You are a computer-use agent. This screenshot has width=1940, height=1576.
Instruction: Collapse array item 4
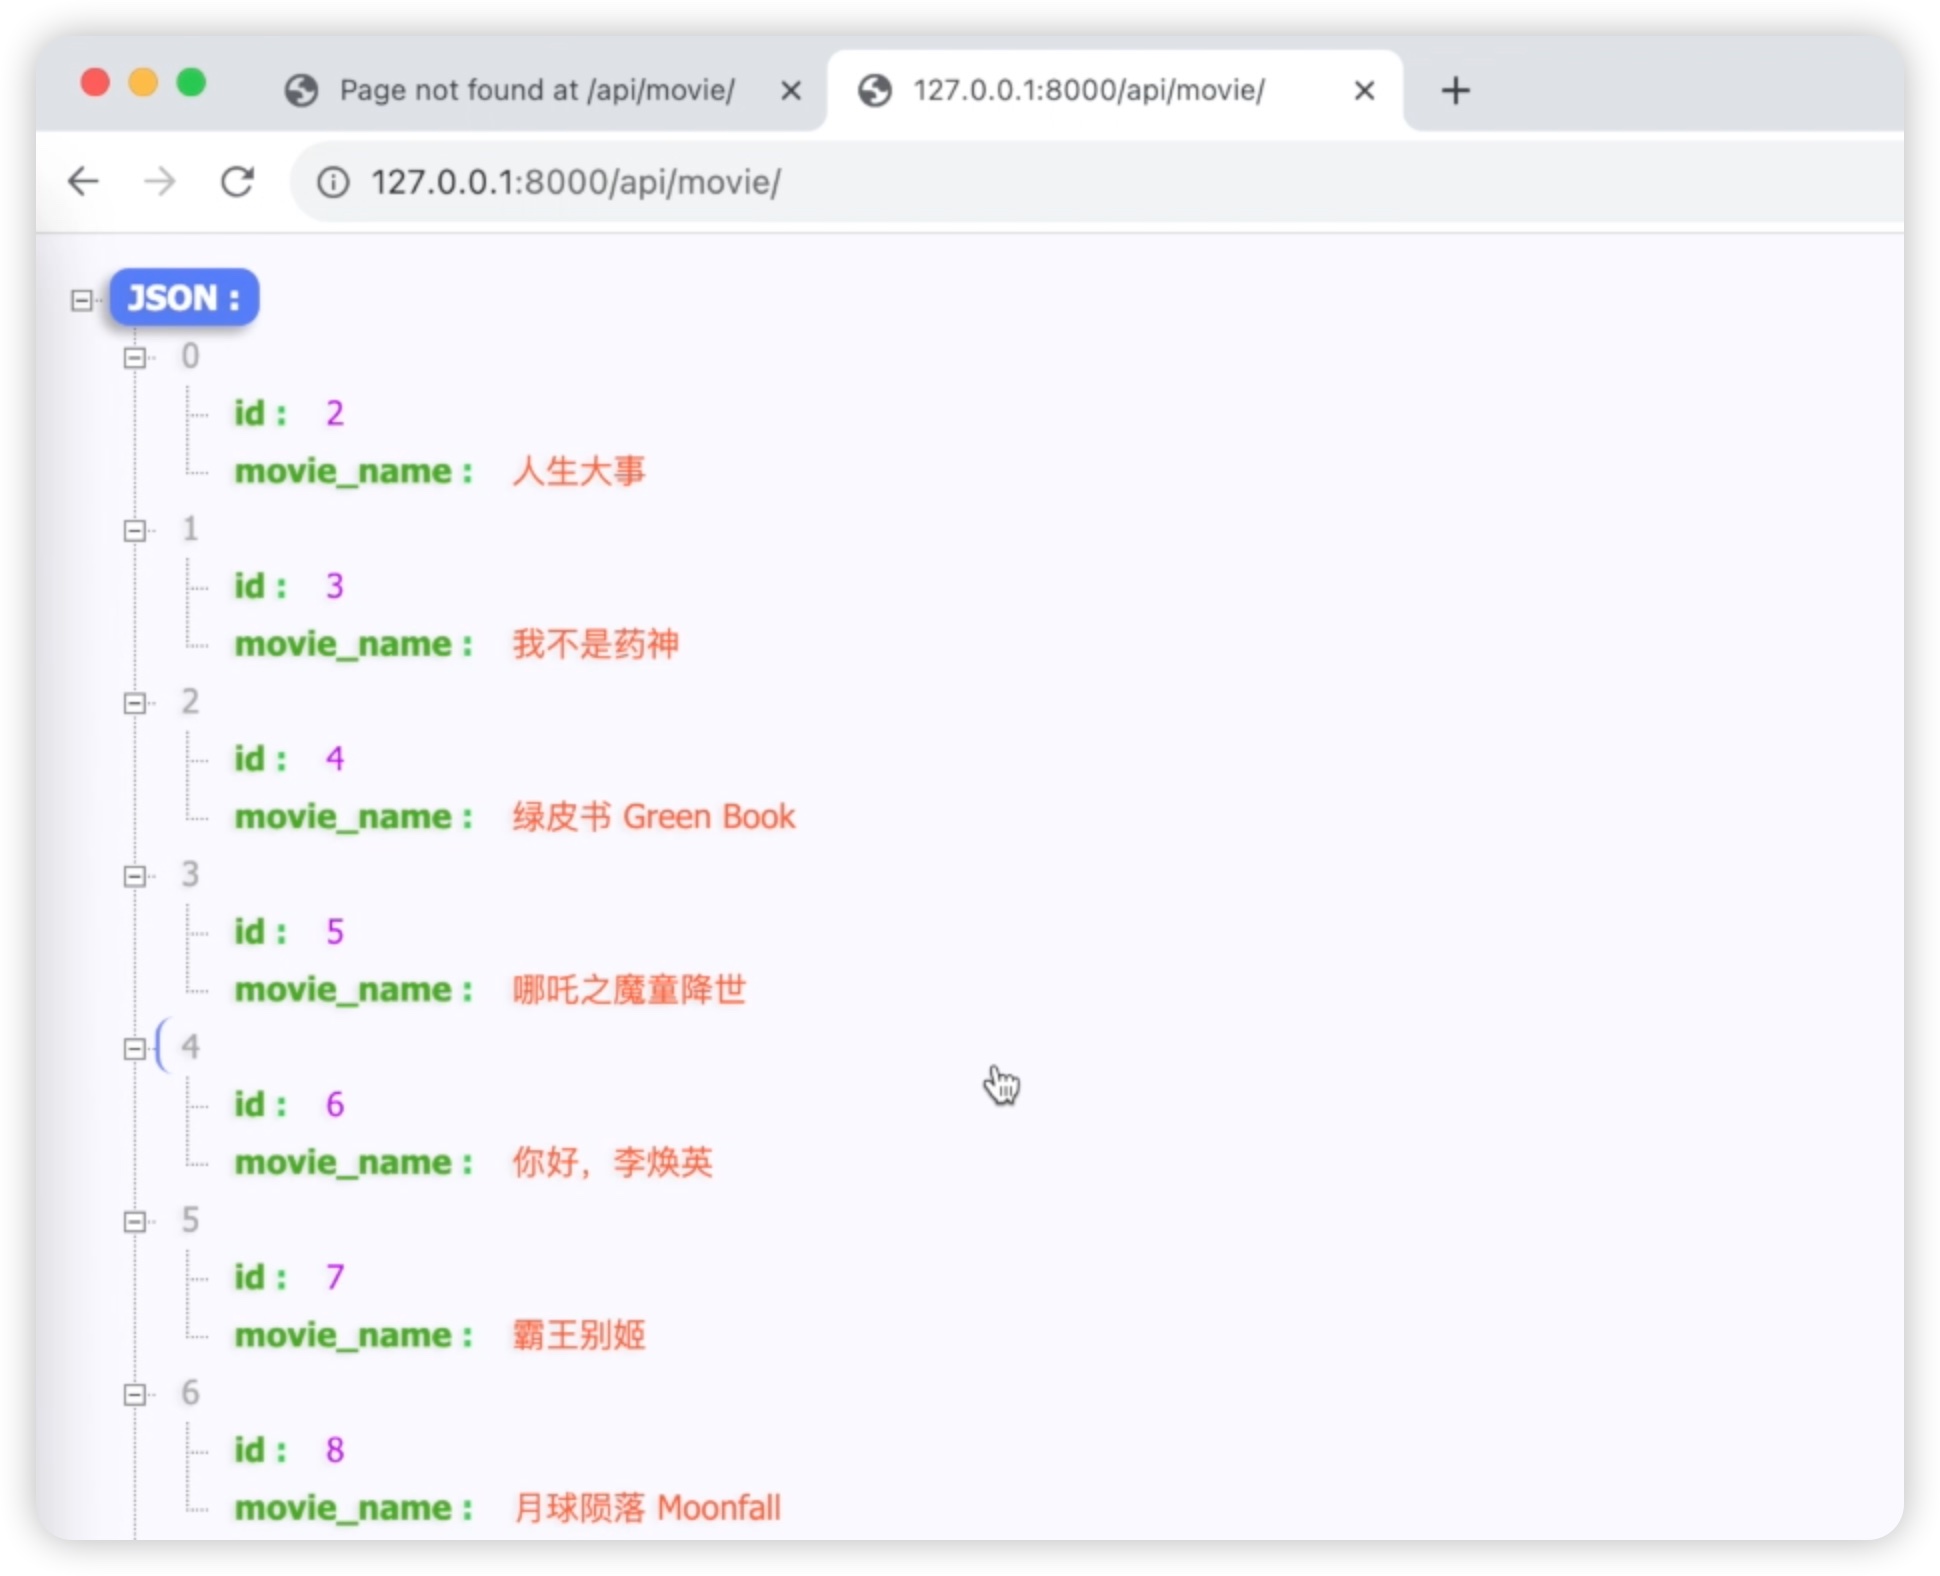point(135,1049)
